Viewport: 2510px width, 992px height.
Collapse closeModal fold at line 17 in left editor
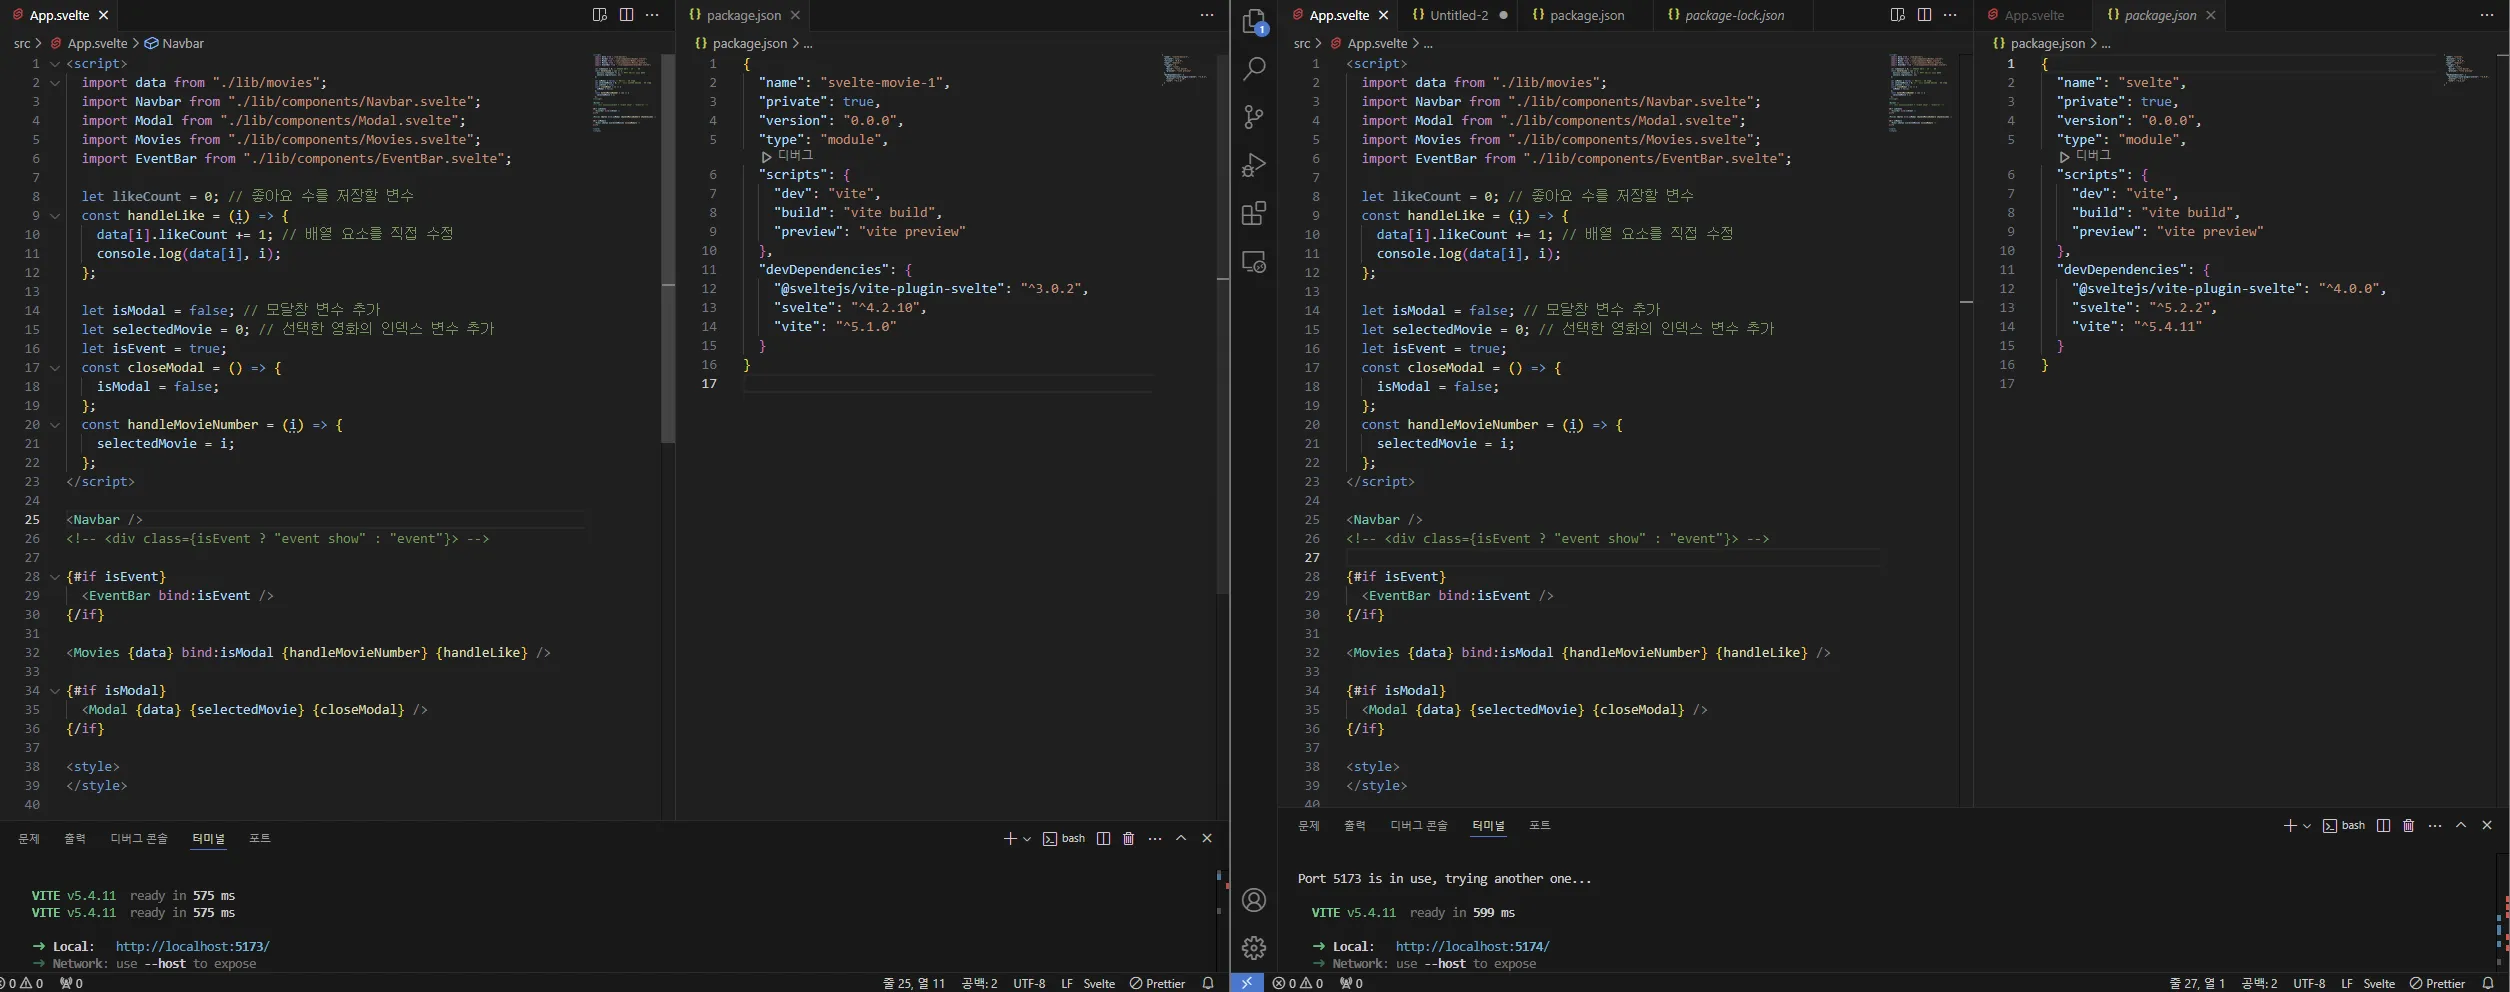click(x=55, y=368)
